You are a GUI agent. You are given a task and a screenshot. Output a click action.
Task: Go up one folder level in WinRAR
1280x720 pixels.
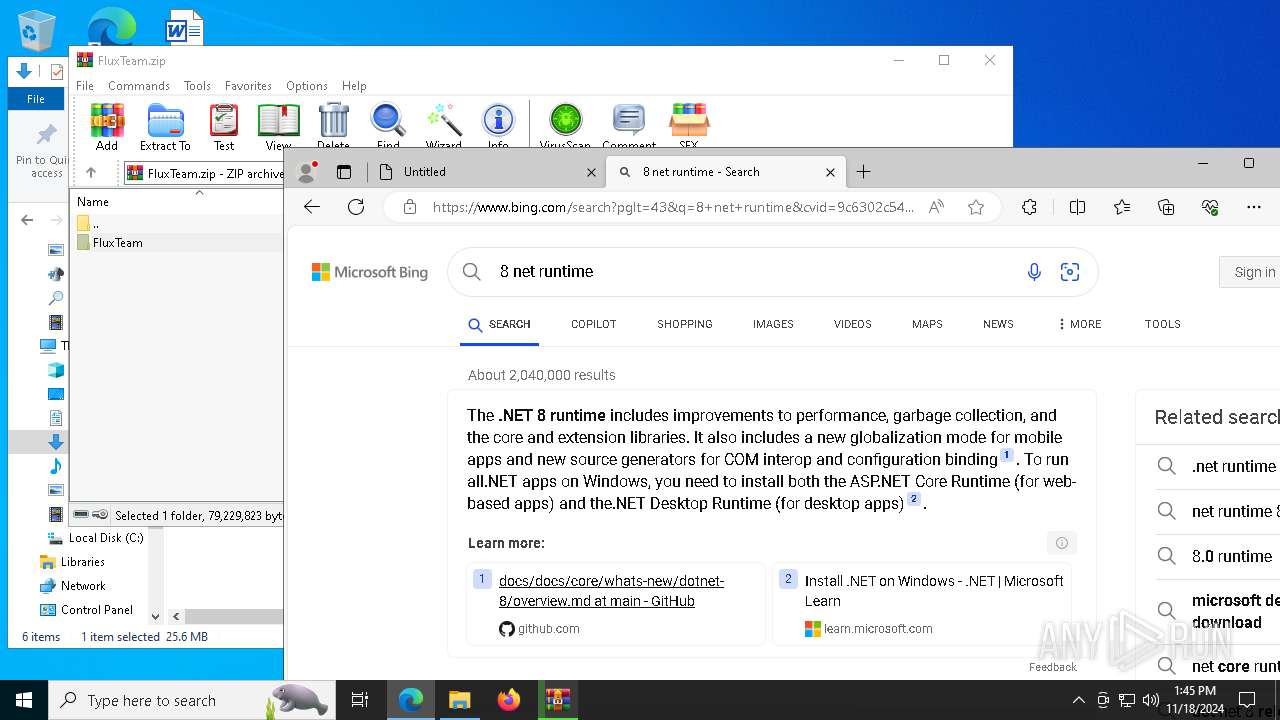pyautogui.click(x=91, y=173)
